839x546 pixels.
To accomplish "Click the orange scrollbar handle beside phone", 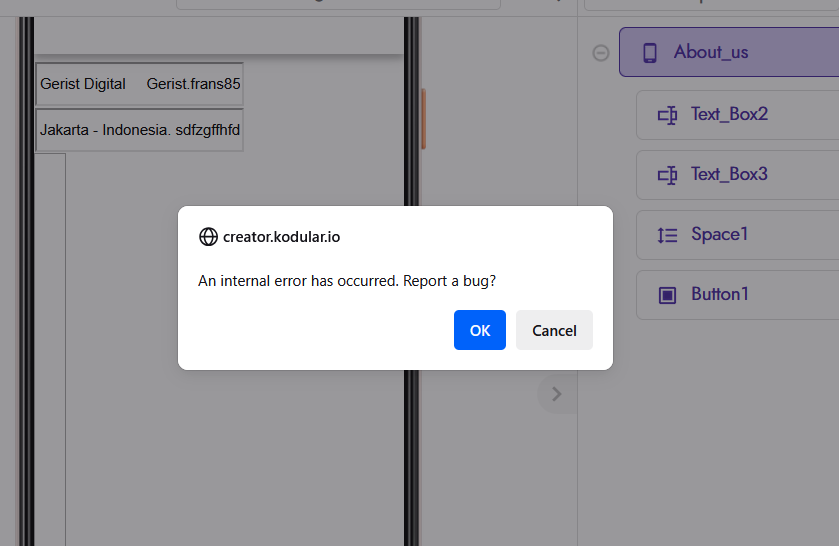I will point(423,119).
